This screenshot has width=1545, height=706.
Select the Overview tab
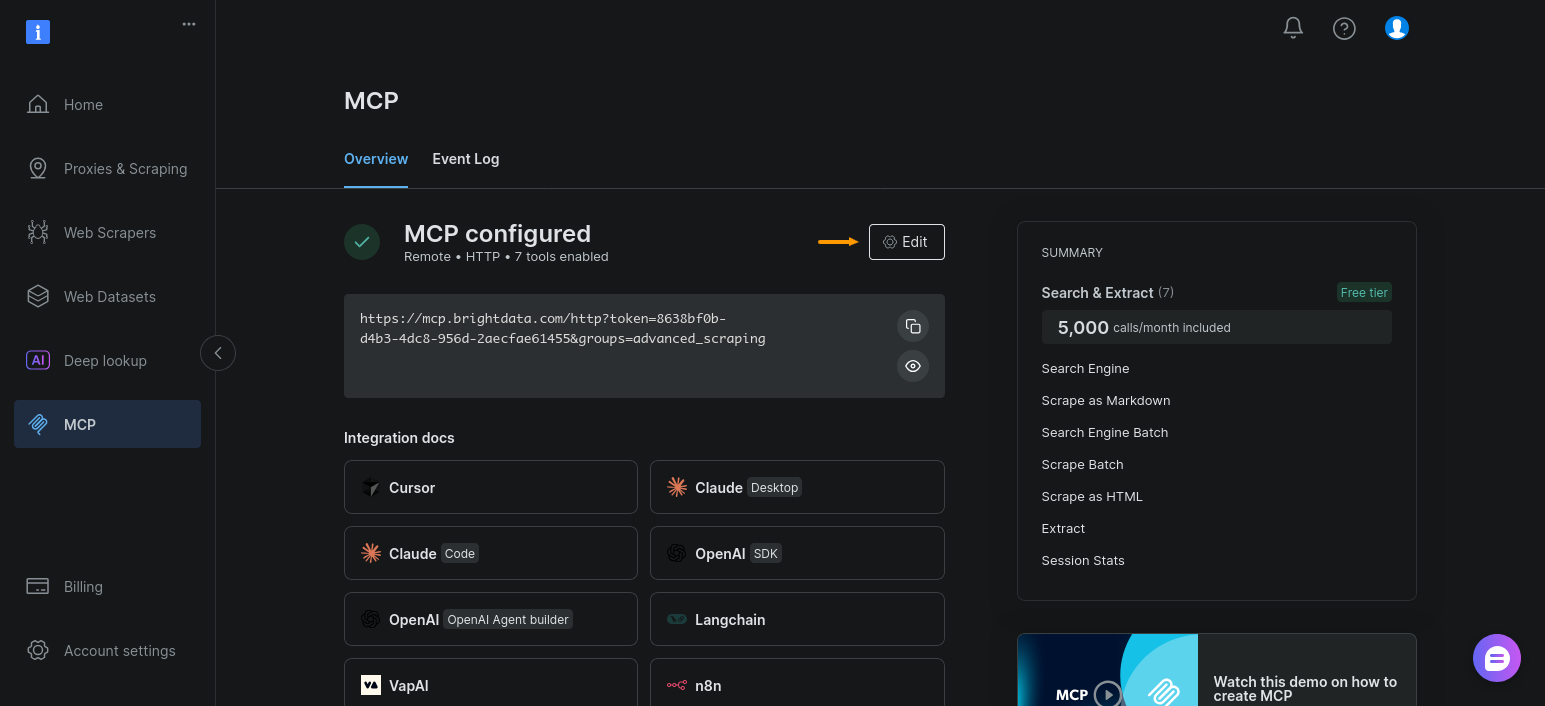click(x=375, y=159)
